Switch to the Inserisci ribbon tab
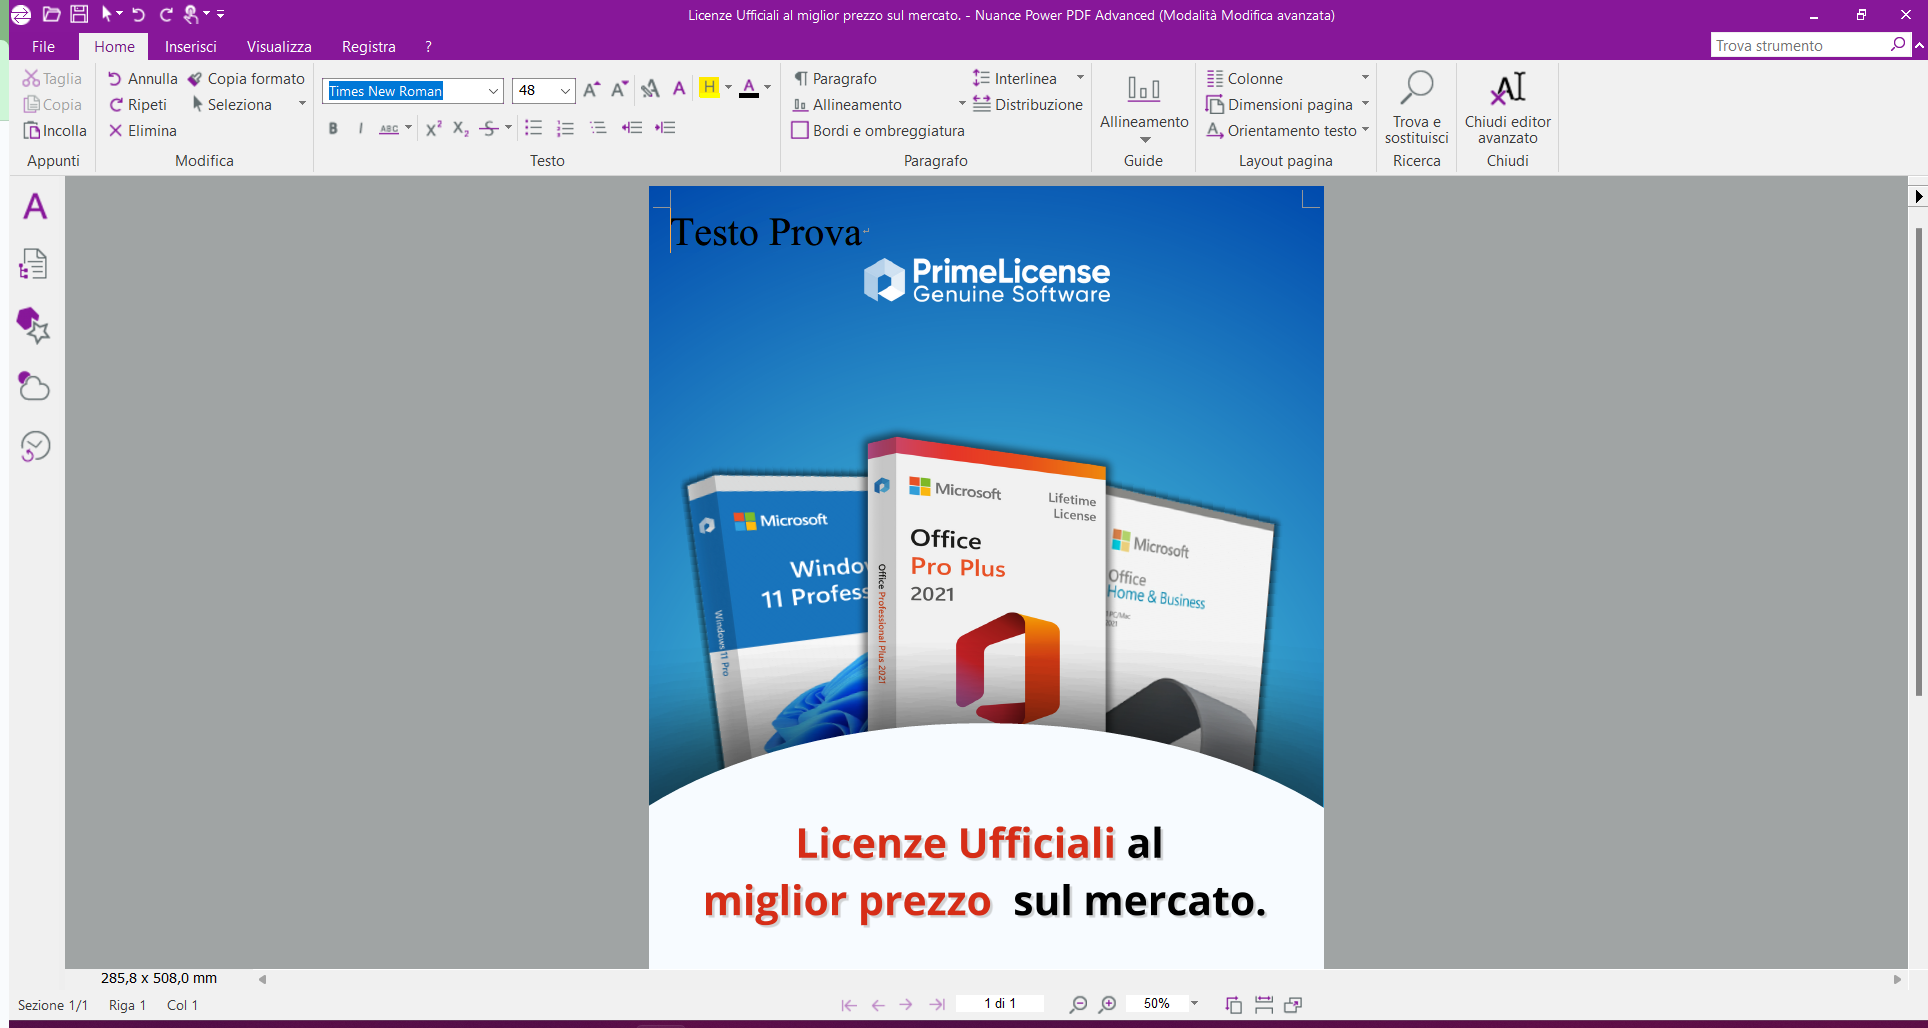Screen dimensions: 1928x1028 [x=190, y=47]
